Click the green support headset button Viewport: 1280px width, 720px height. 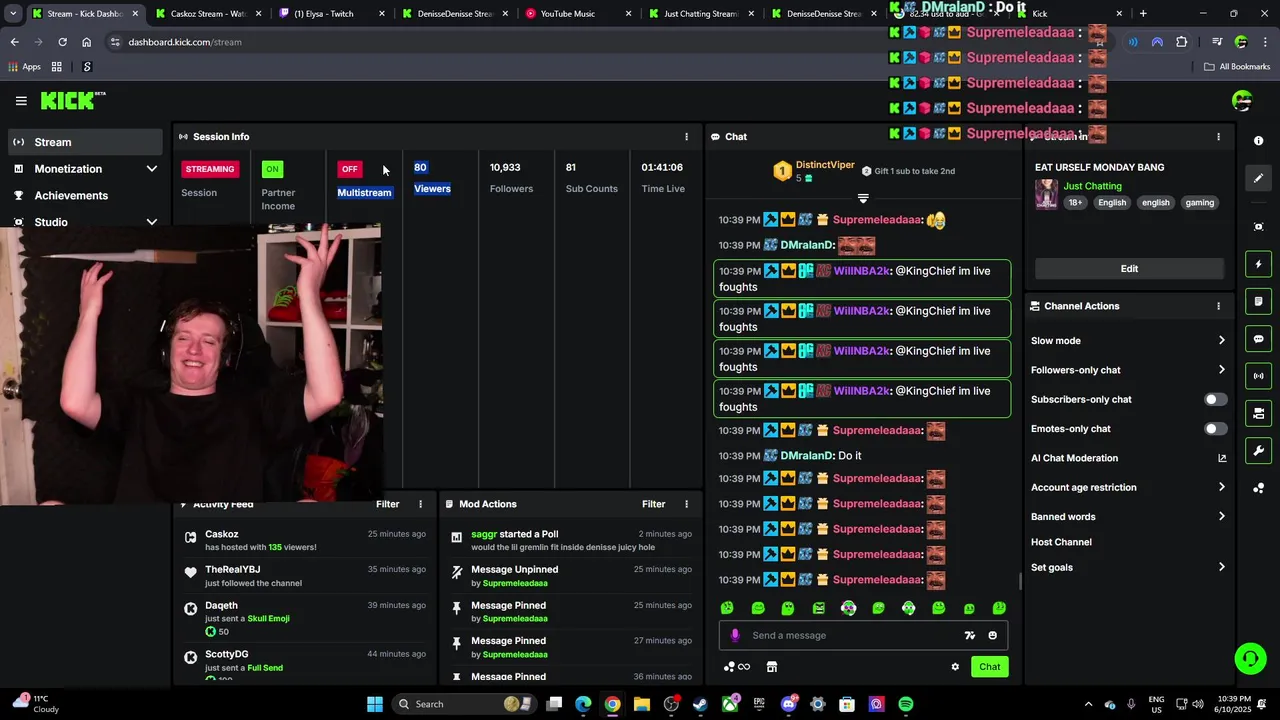(x=1250, y=658)
